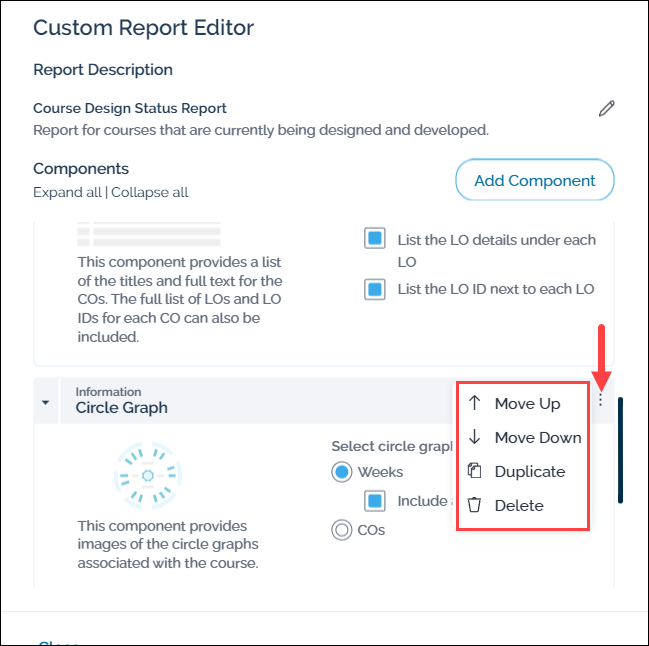
Task: Click the down arrow icon beside Move Down
Action: coord(475,437)
